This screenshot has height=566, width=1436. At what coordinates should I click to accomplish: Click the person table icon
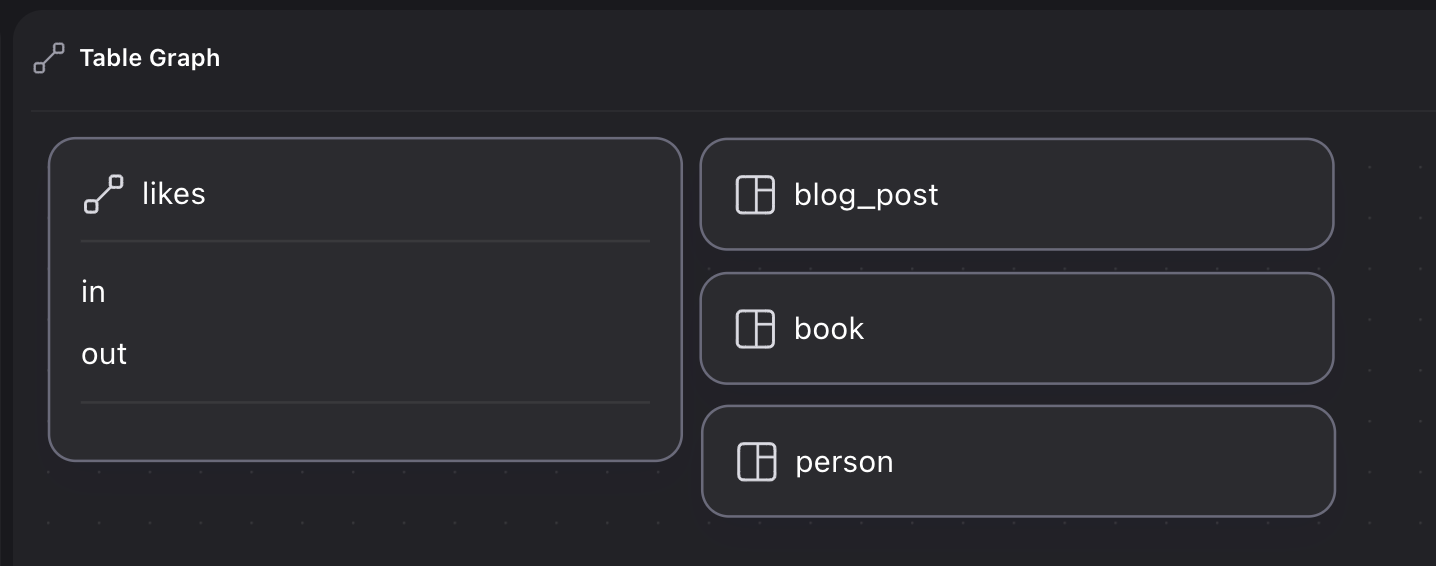756,461
